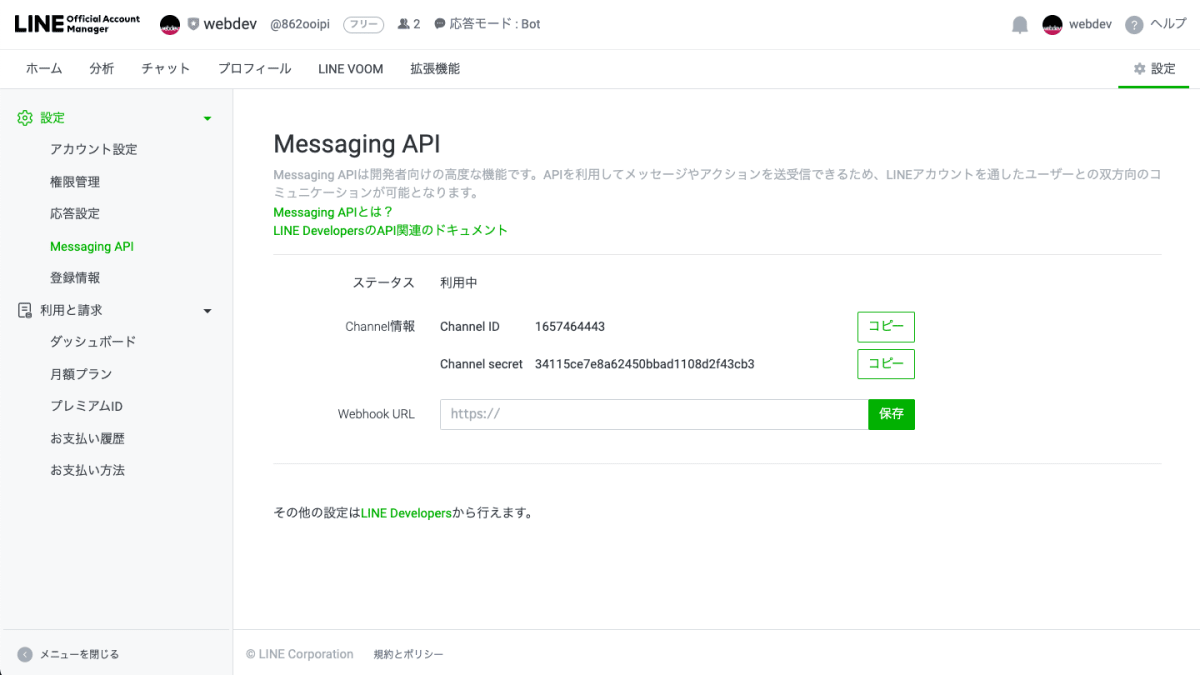The image size is (1200, 675).
Task: Collapse the 設定 sidebar section arrow
Action: pos(208,118)
